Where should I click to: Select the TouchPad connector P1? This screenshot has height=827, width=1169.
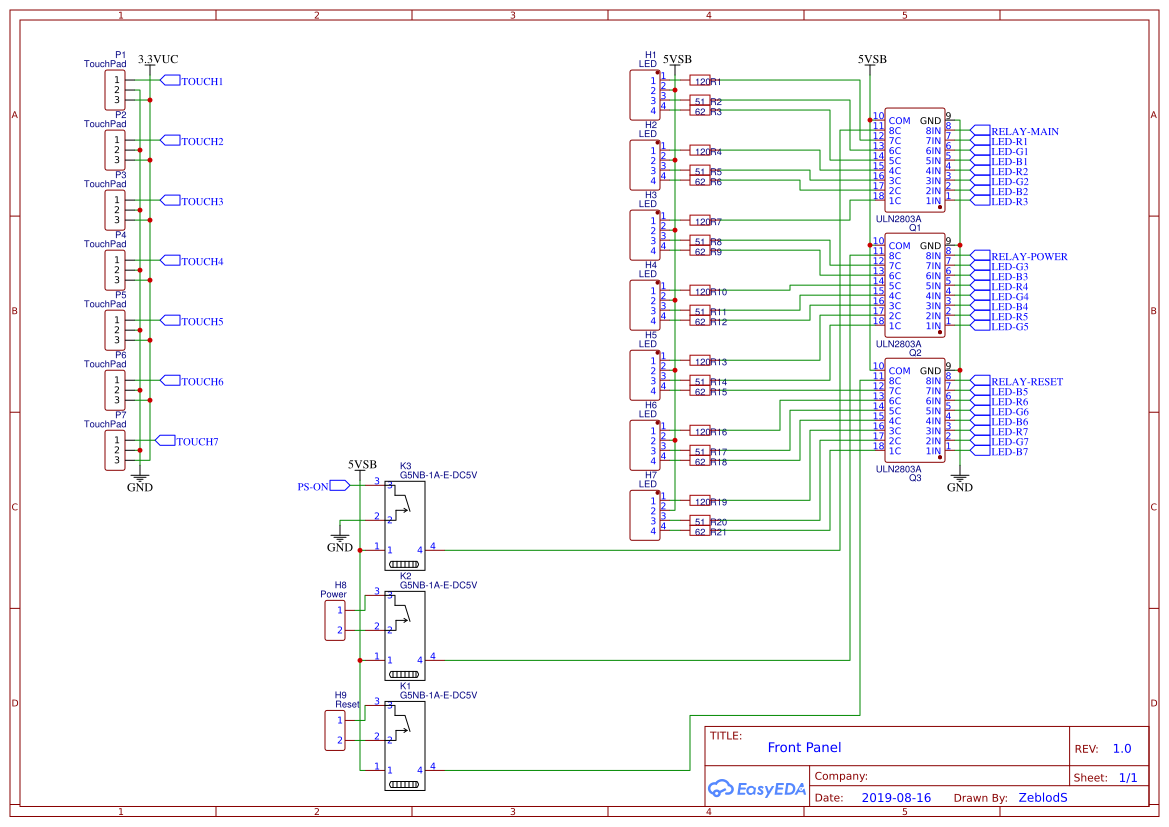113,89
